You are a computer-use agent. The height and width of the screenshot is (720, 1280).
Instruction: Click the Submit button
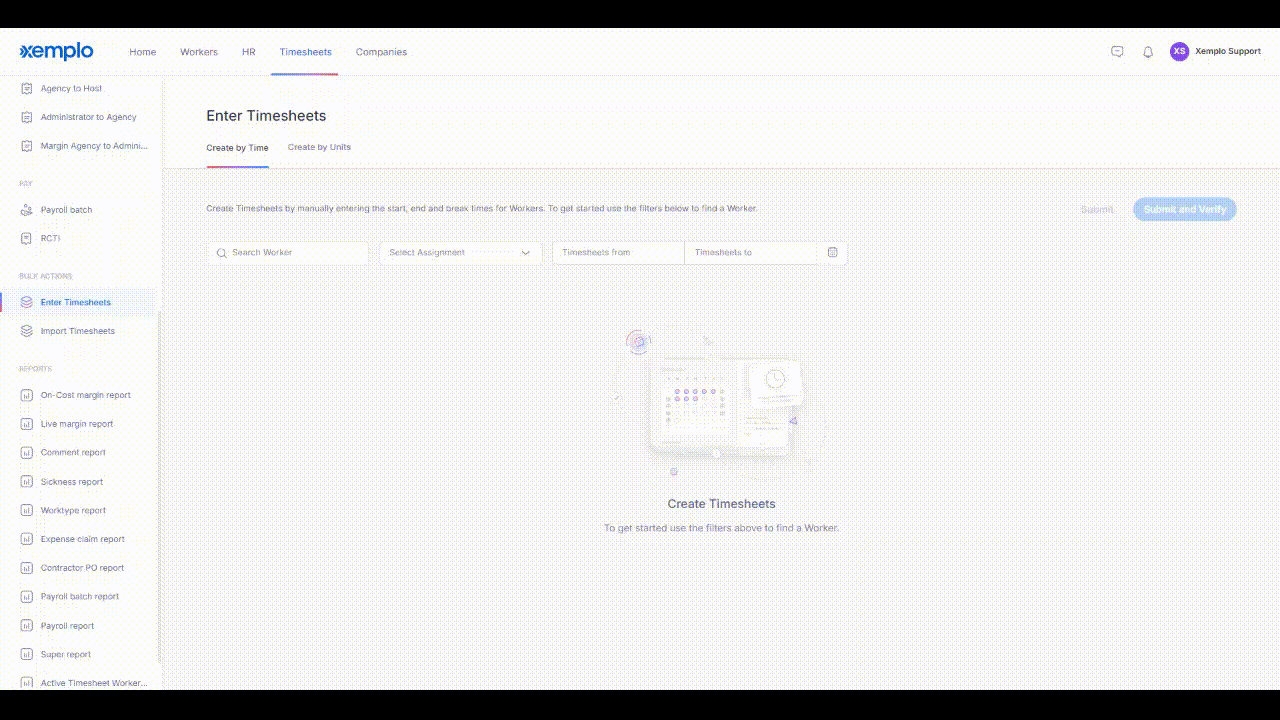point(1097,209)
